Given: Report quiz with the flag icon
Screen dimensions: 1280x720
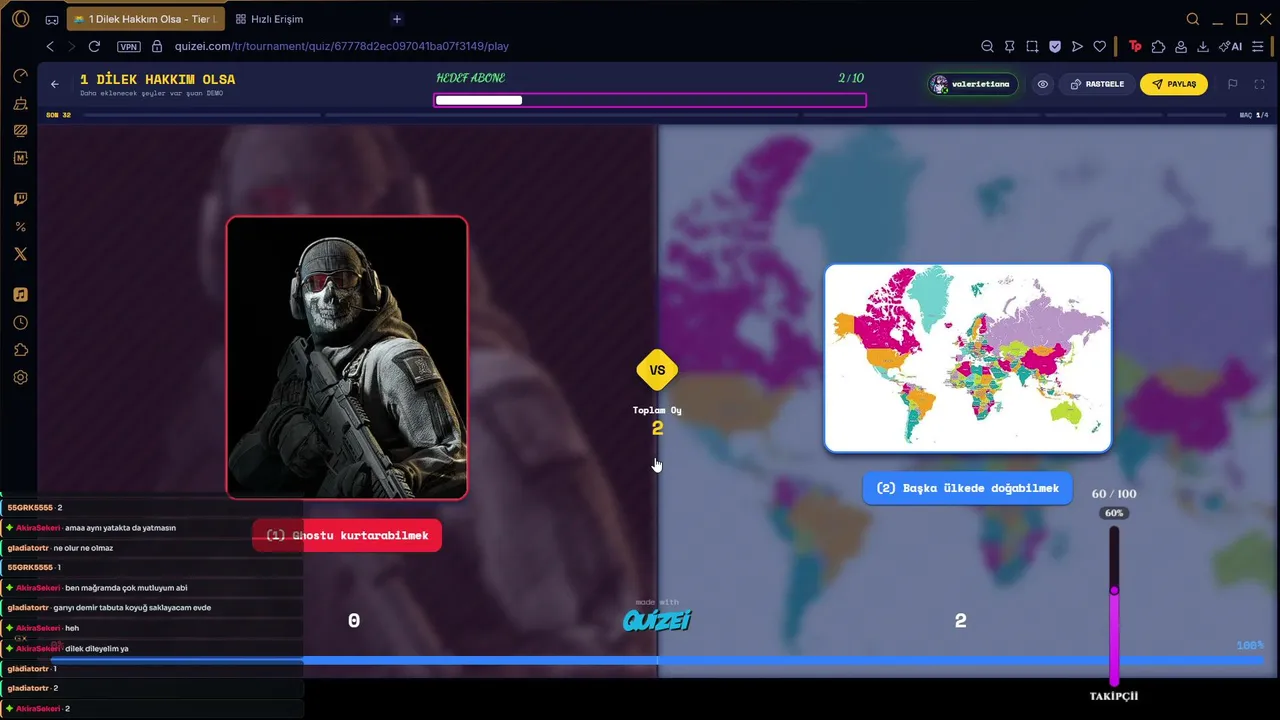Looking at the screenshot, I should click(1232, 84).
